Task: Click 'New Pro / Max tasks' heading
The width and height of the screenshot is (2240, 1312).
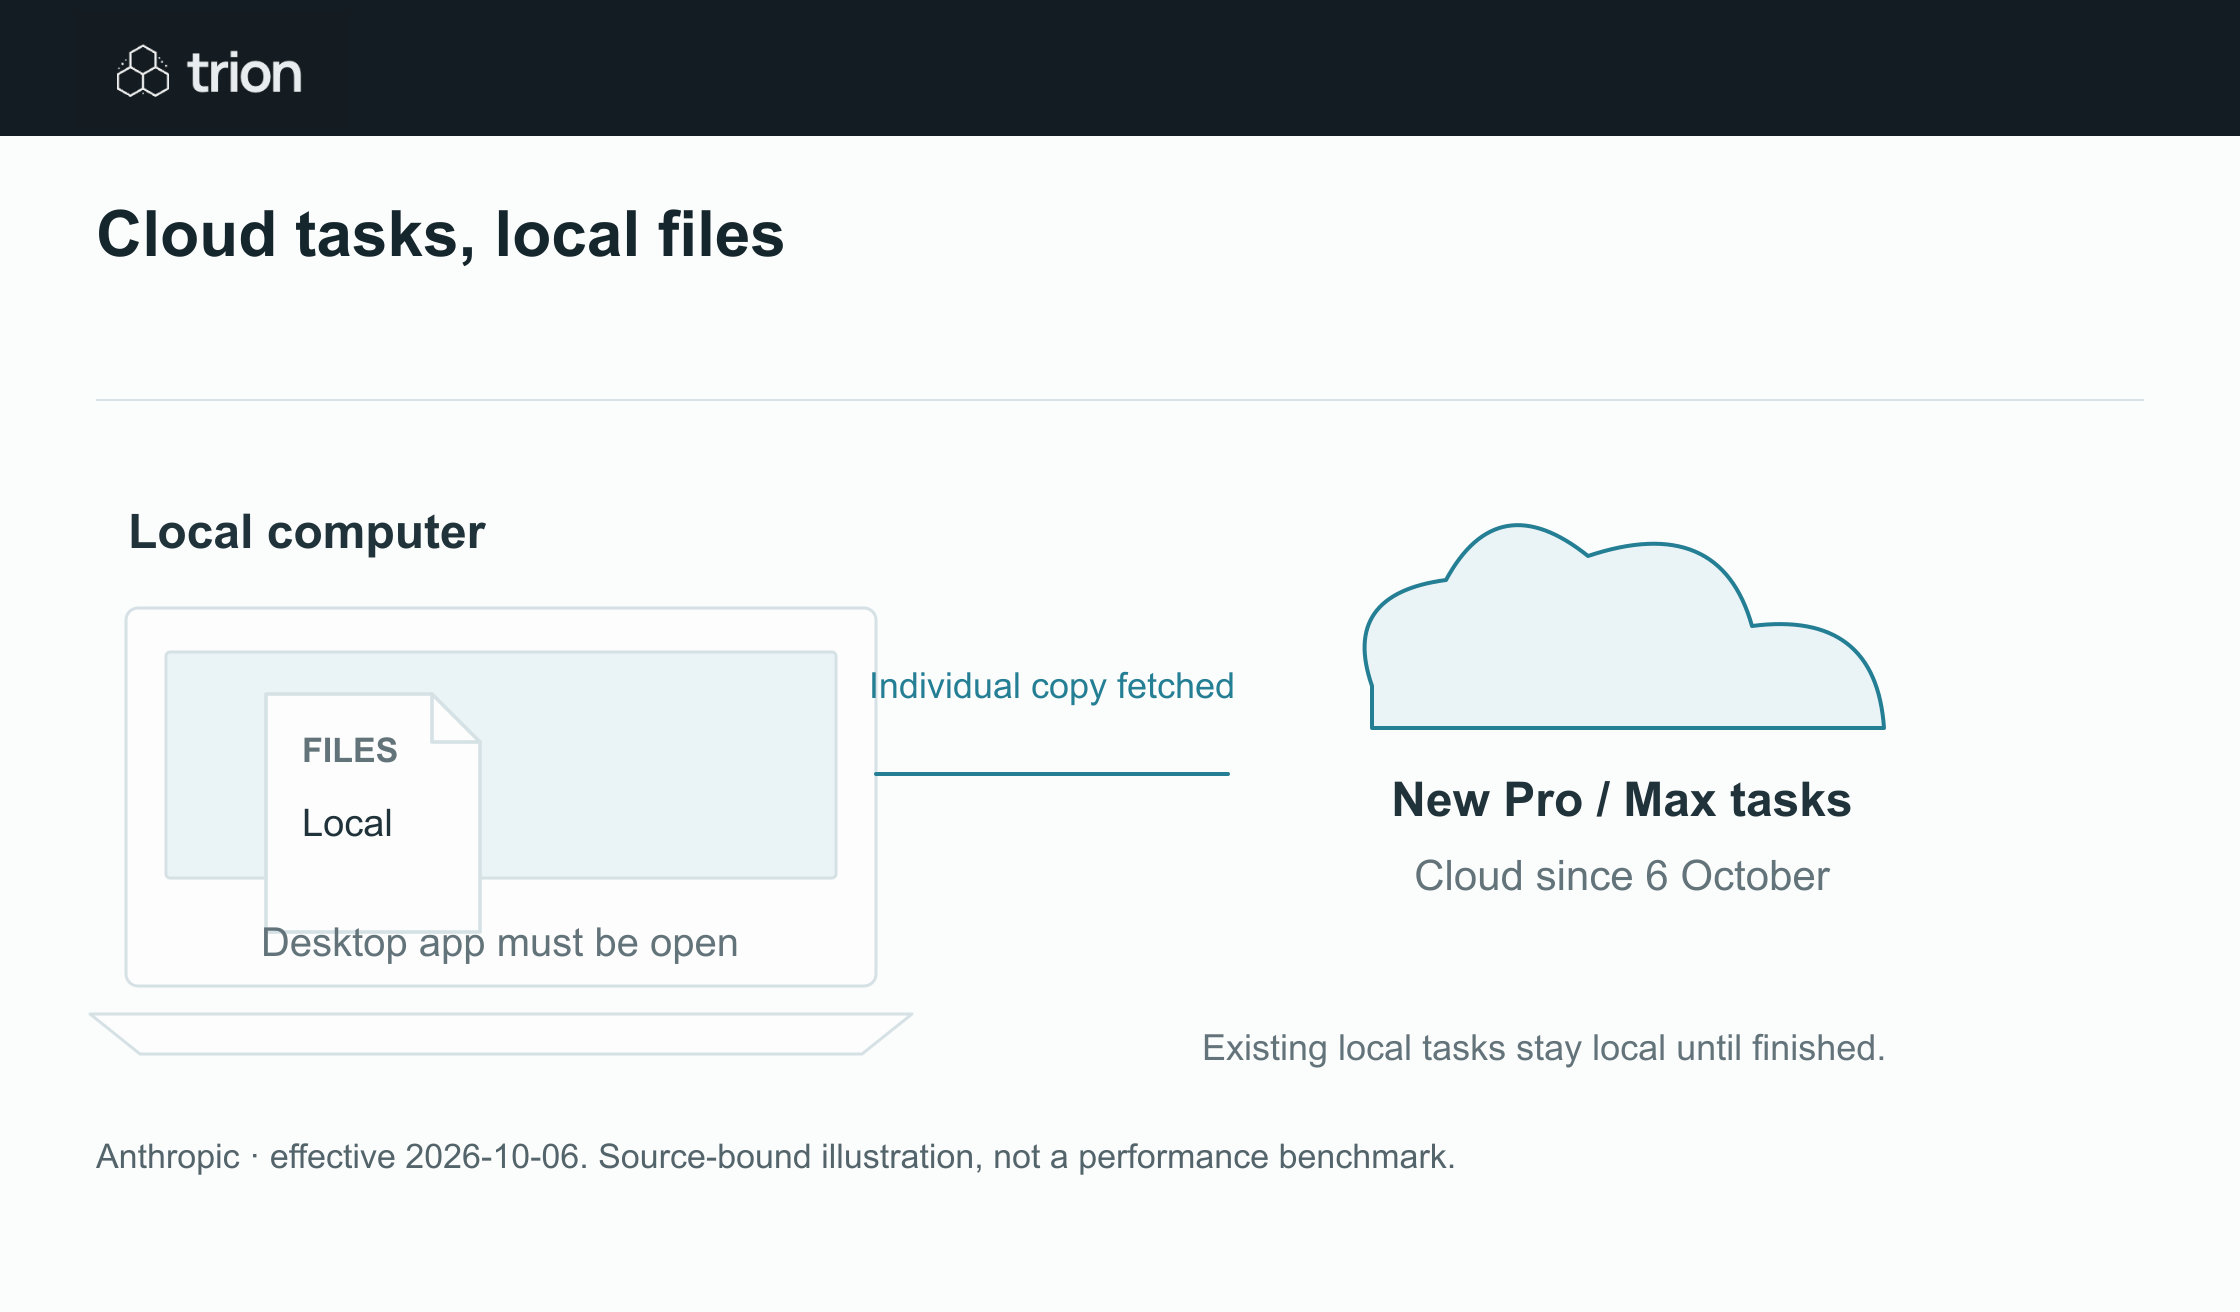Action: pos(1621,799)
